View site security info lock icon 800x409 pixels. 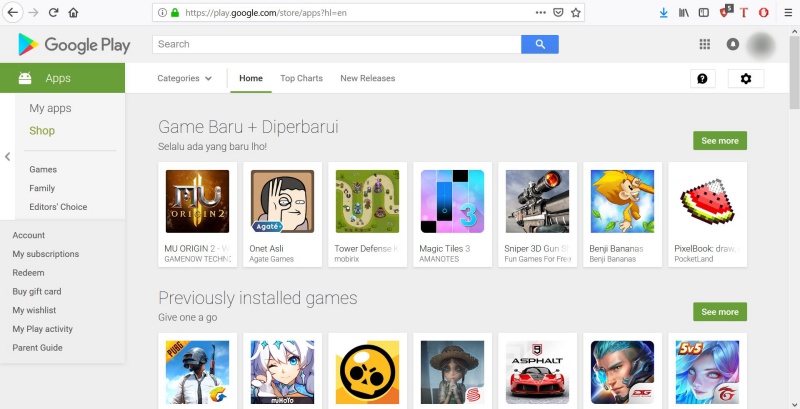click(x=175, y=13)
